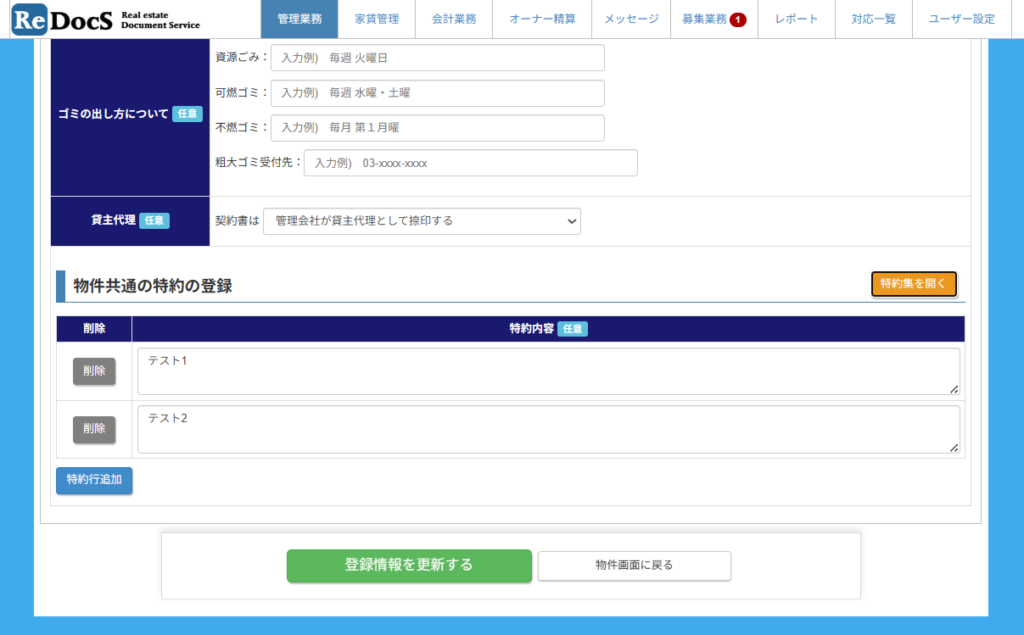
Task: Switch to the 家賃管理 tab
Action: (x=376, y=19)
